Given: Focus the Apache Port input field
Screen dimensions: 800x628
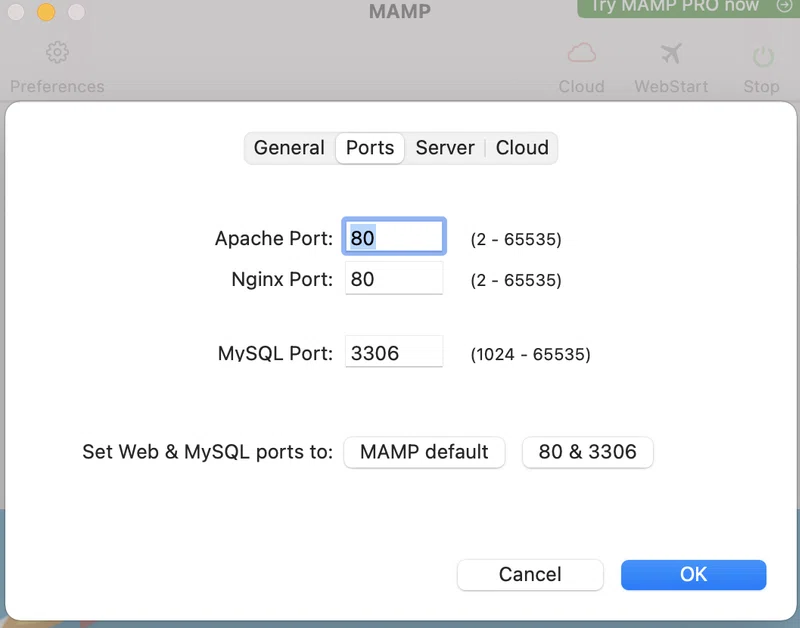Looking at the screenshot, I should tap(394, 237).
